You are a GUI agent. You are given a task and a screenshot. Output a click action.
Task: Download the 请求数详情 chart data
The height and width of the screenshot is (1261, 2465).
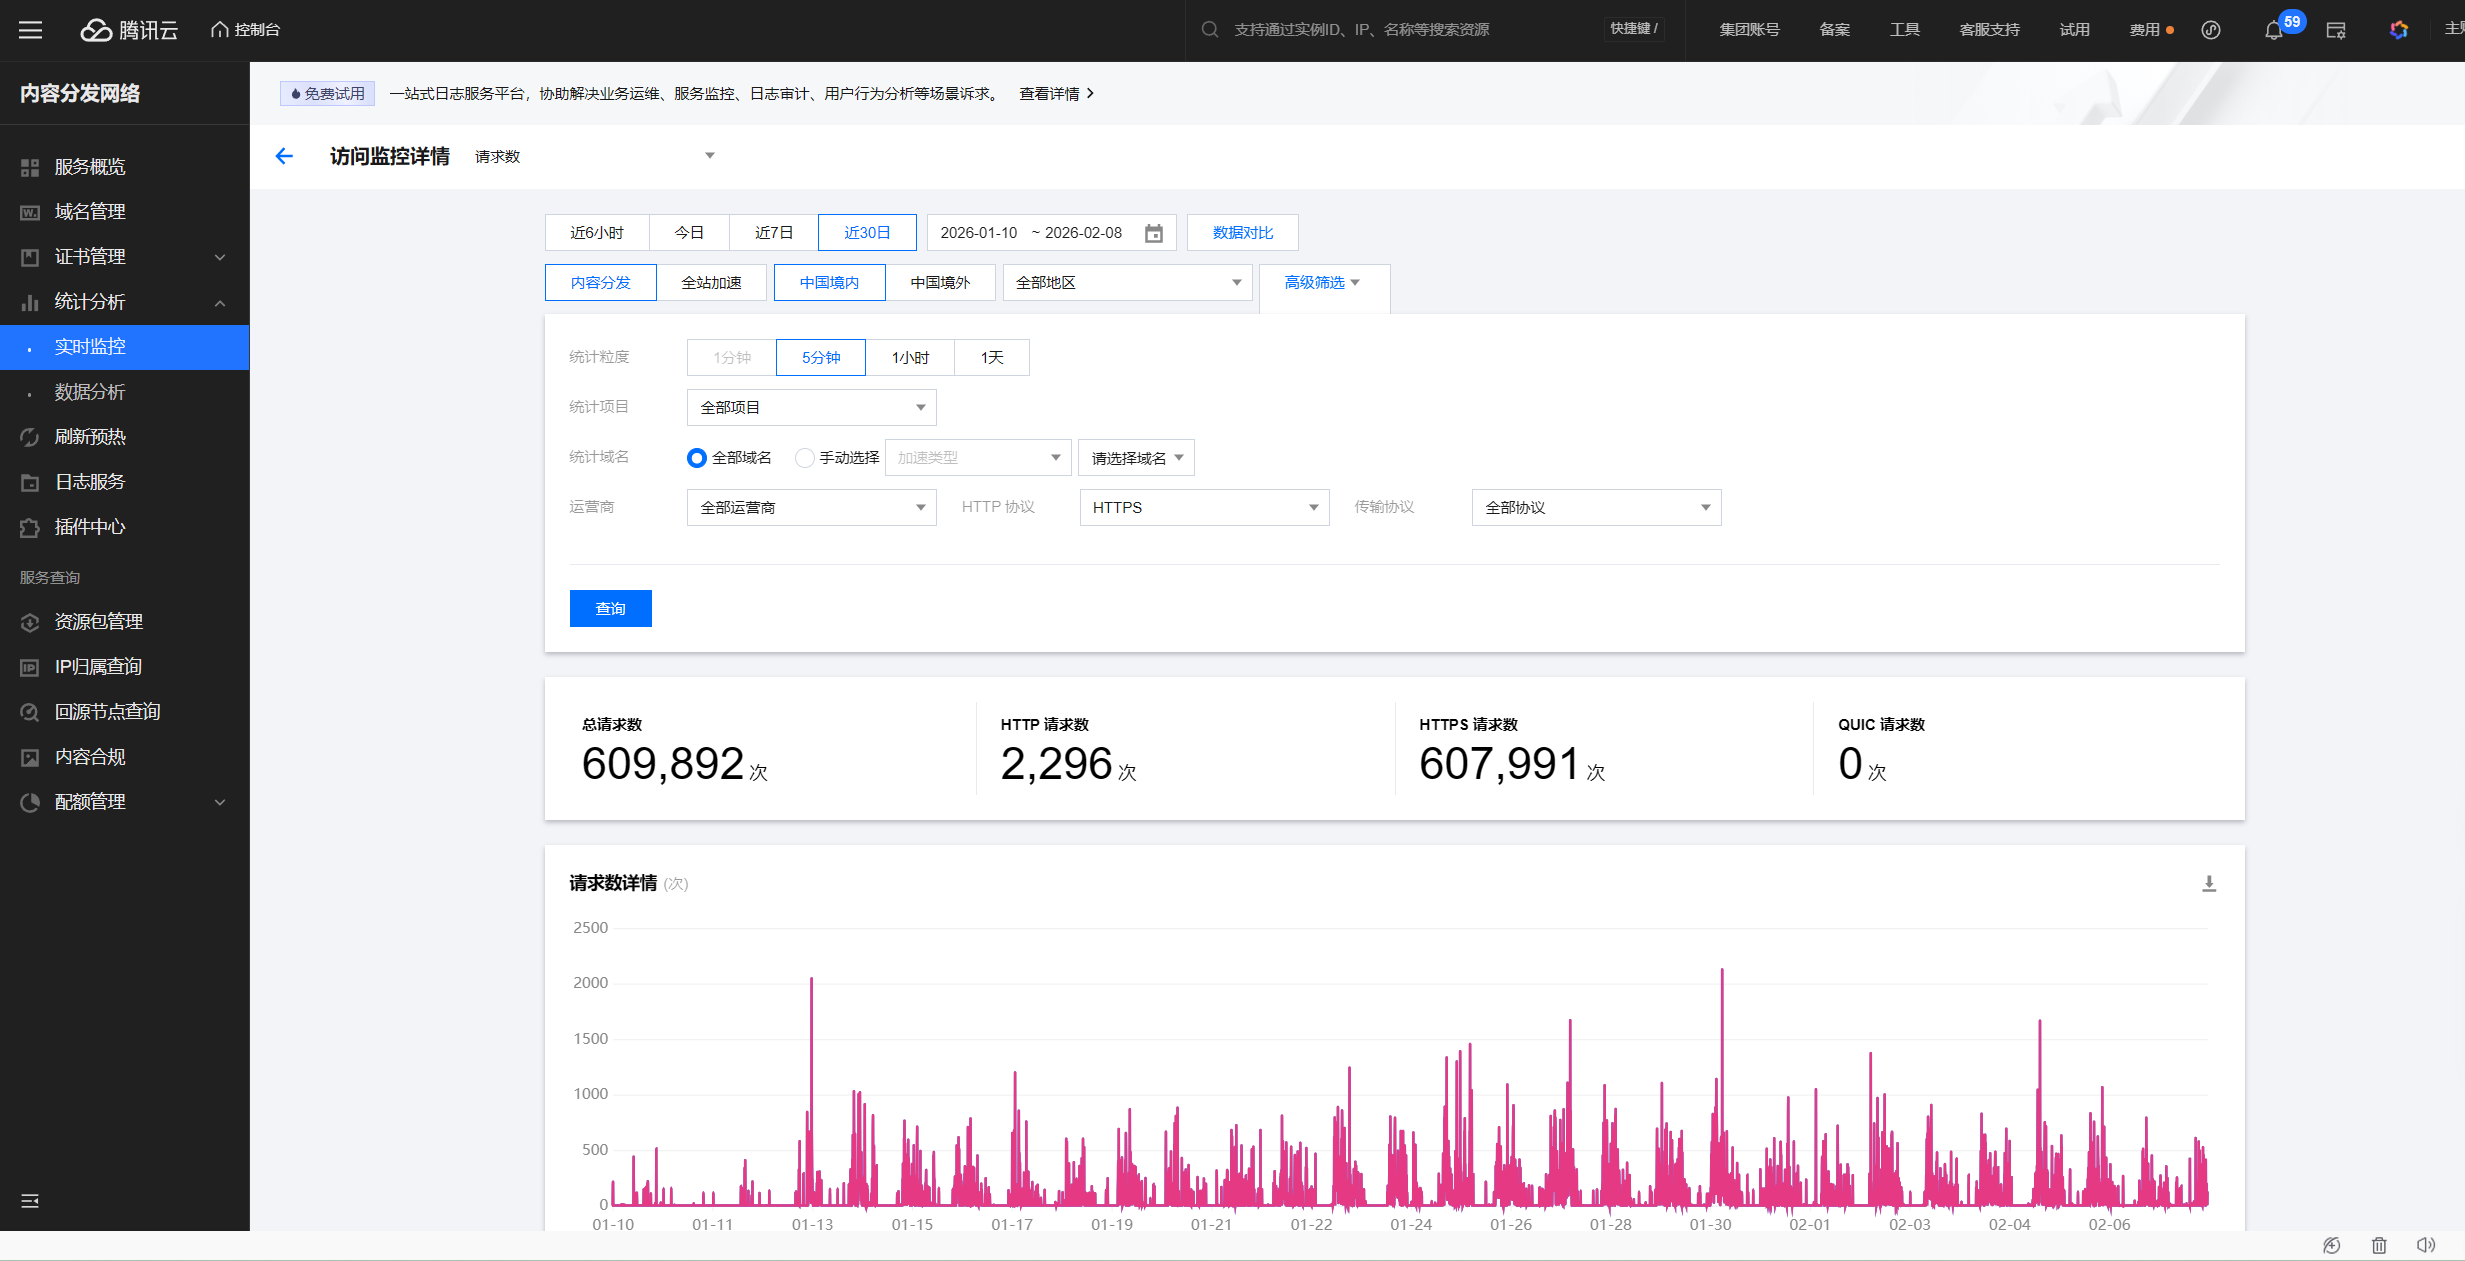(2209, 884)
